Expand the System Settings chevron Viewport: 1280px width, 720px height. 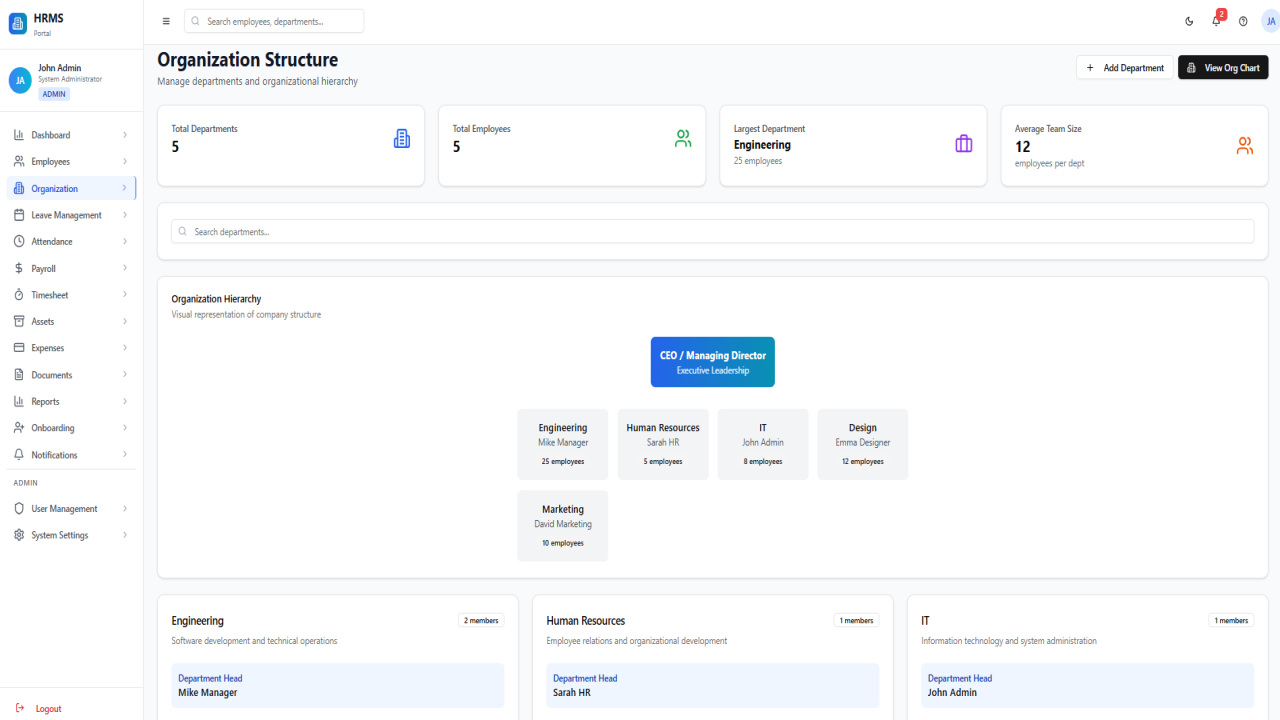point(125,535)
